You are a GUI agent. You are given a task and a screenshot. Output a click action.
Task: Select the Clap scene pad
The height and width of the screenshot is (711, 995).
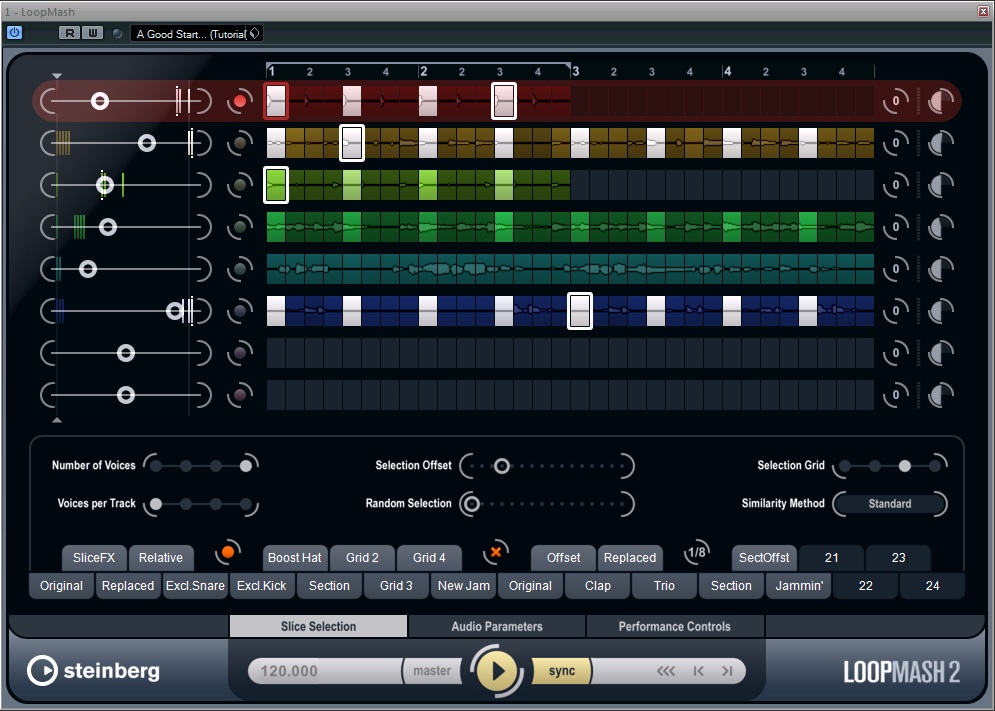pos(597,586)
